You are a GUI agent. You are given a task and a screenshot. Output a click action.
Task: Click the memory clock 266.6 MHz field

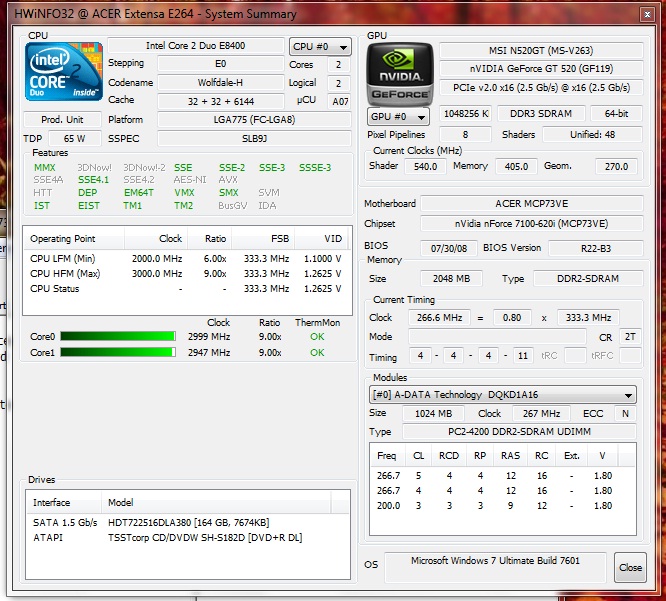440,317
